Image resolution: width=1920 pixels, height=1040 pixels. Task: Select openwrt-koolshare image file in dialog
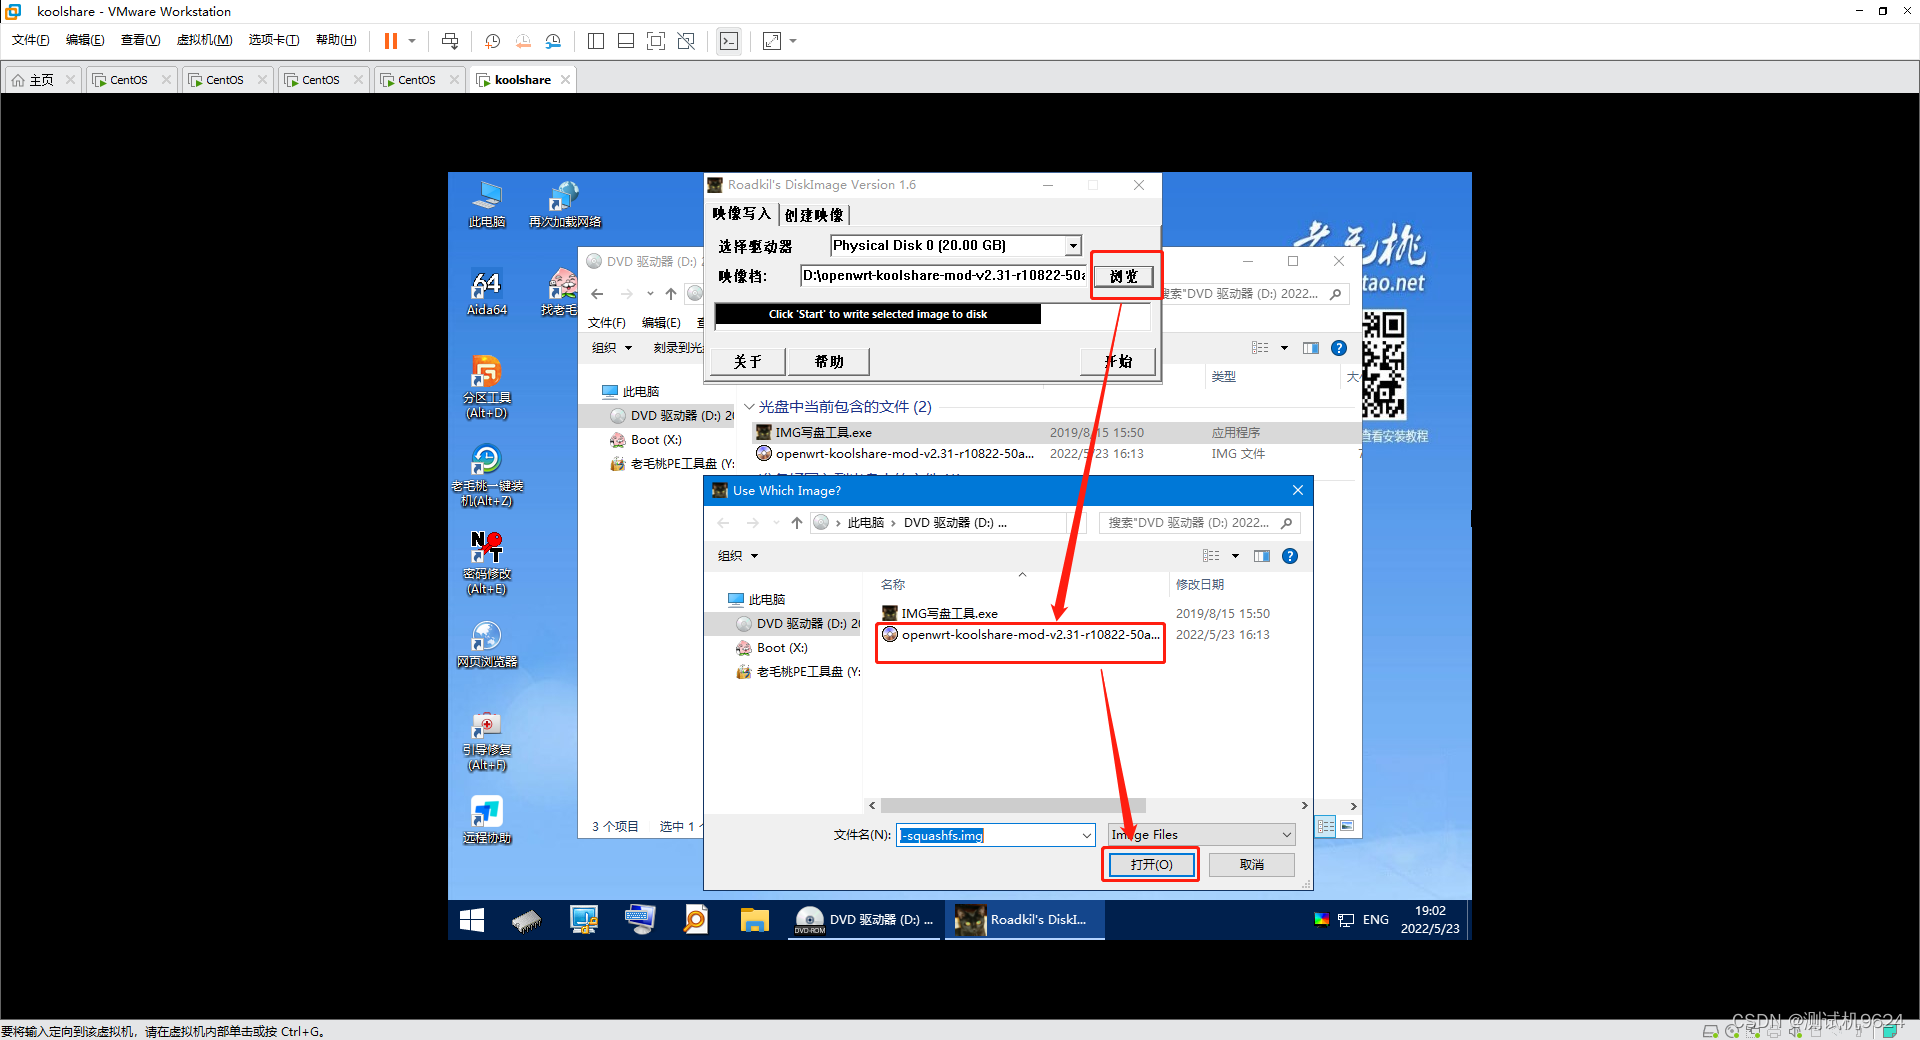1021,635
